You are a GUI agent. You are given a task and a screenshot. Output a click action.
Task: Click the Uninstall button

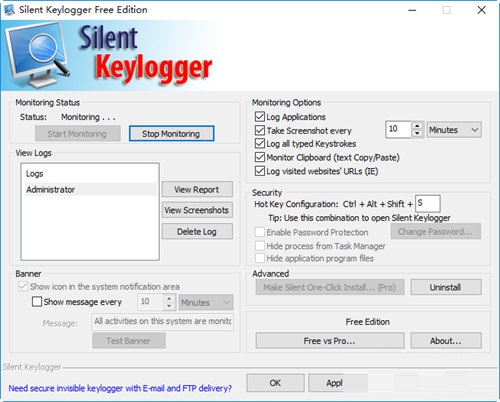[446, 287]
